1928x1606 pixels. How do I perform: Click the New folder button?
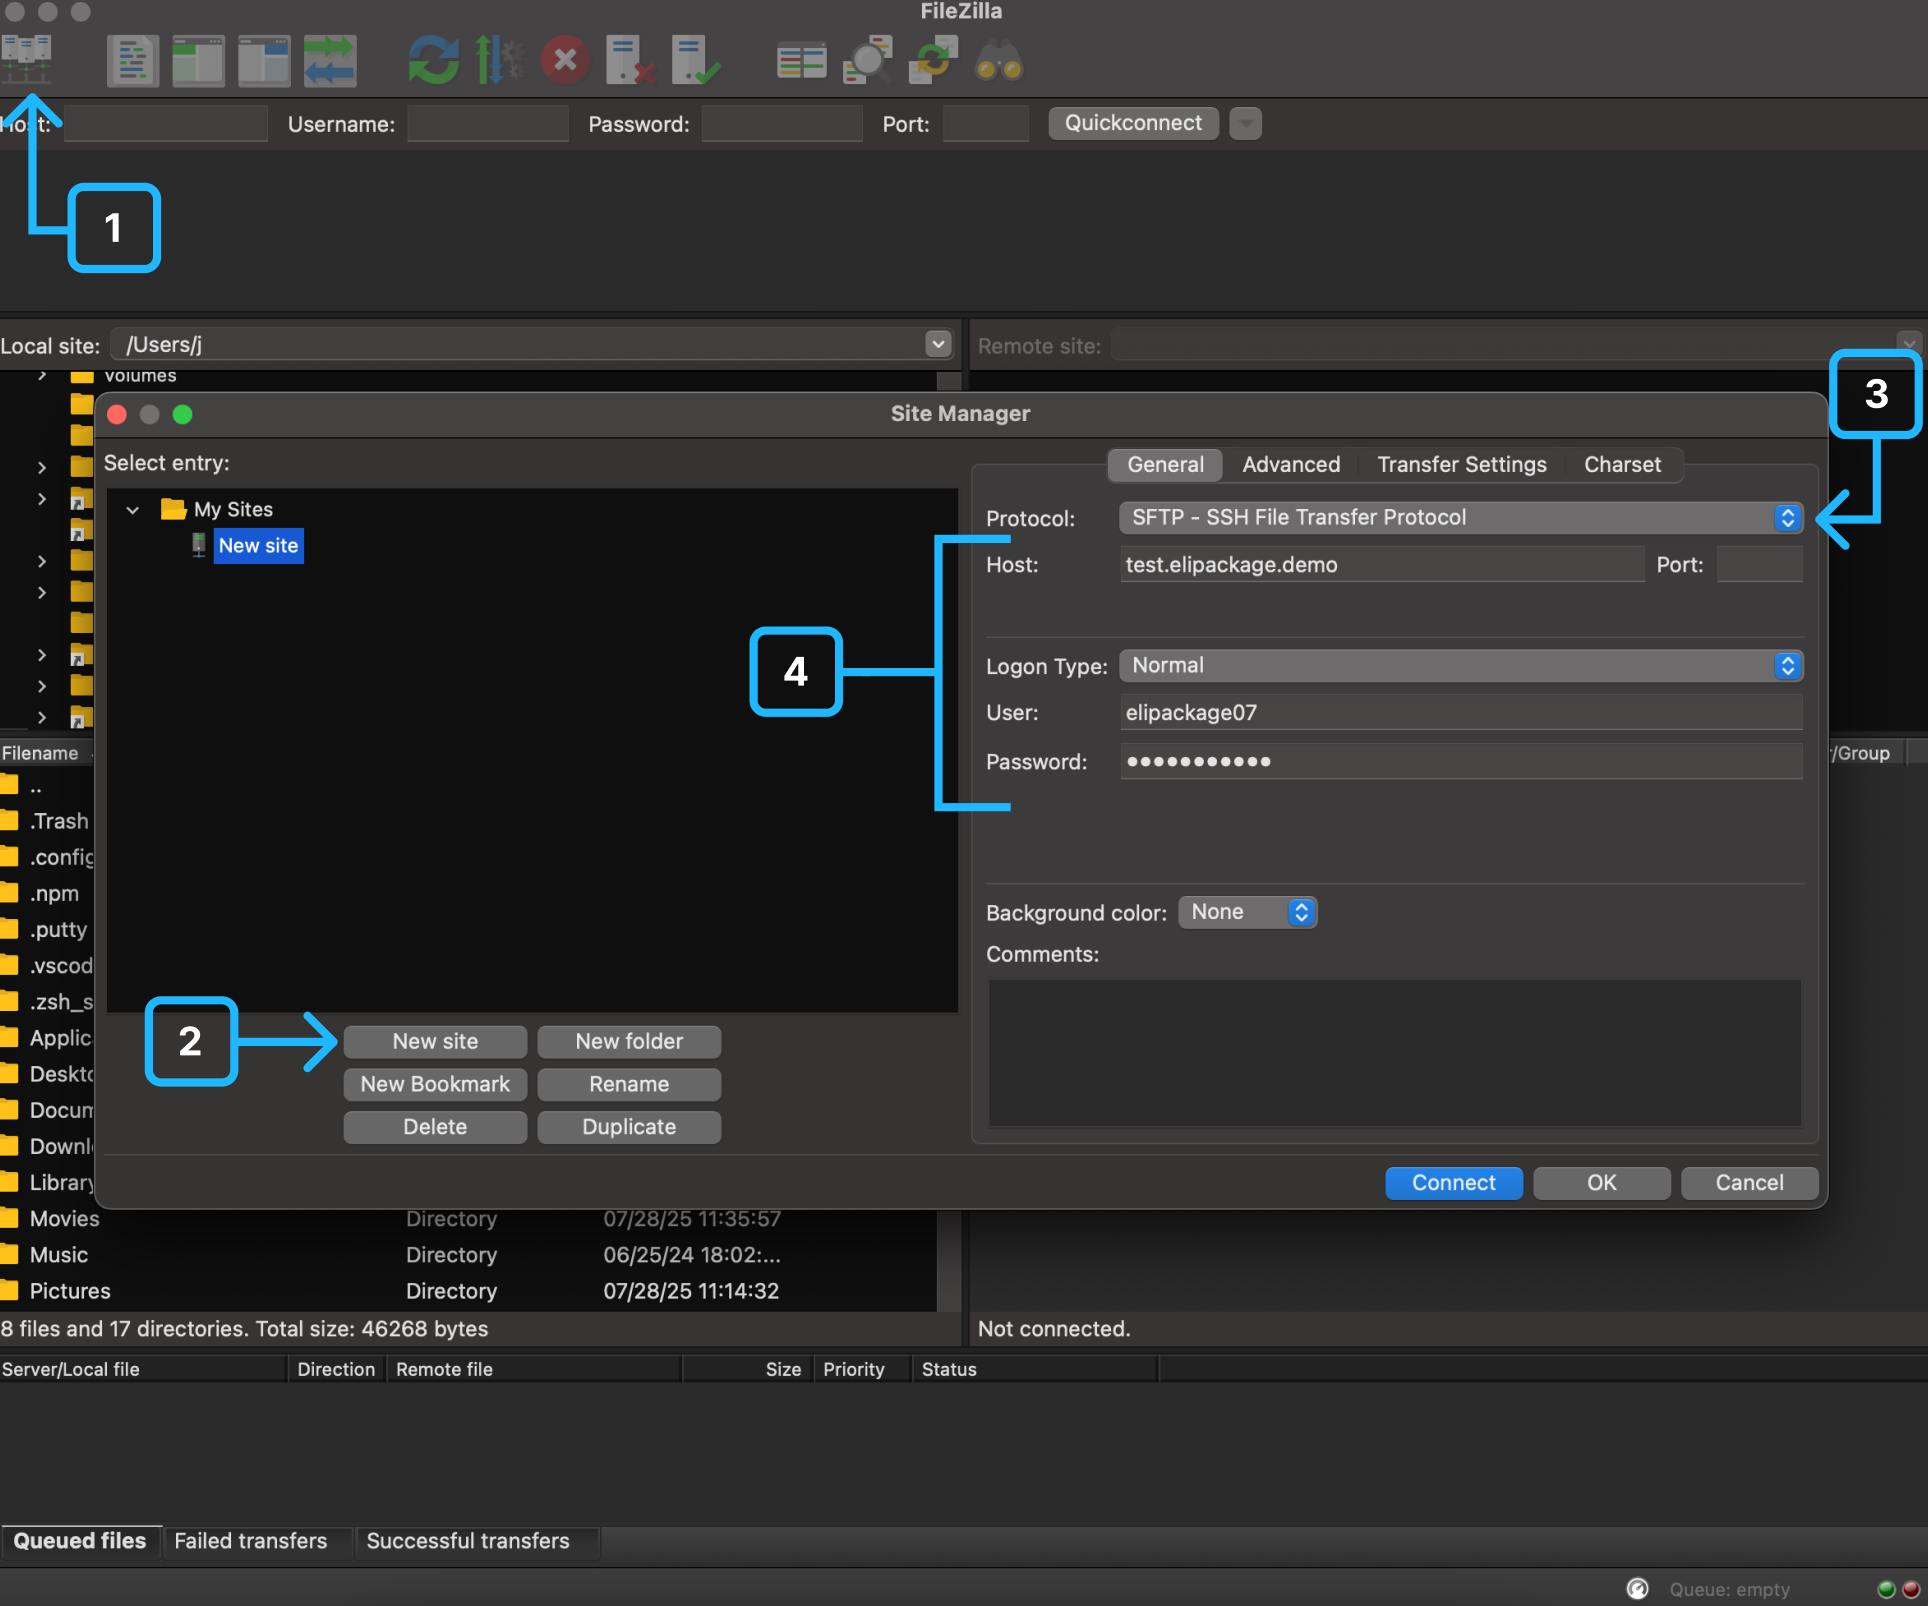tap(628, 1042)
